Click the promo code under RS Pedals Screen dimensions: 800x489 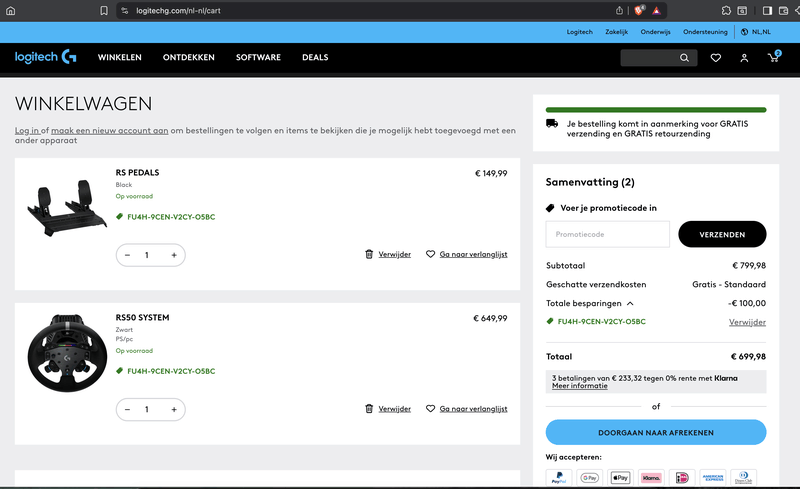[171, 217]
